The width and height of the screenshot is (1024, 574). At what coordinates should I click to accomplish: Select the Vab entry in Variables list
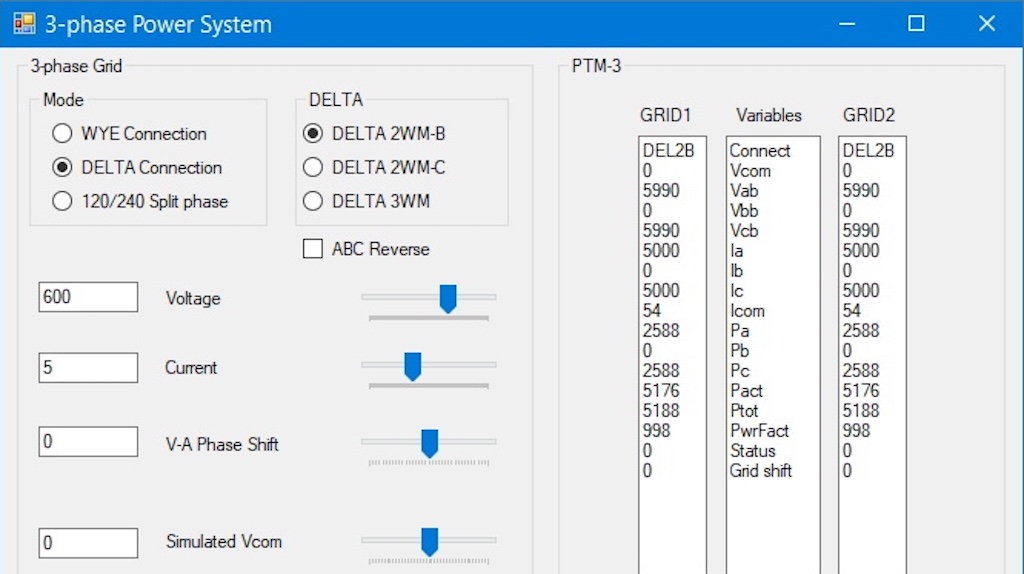click(744, 191)
